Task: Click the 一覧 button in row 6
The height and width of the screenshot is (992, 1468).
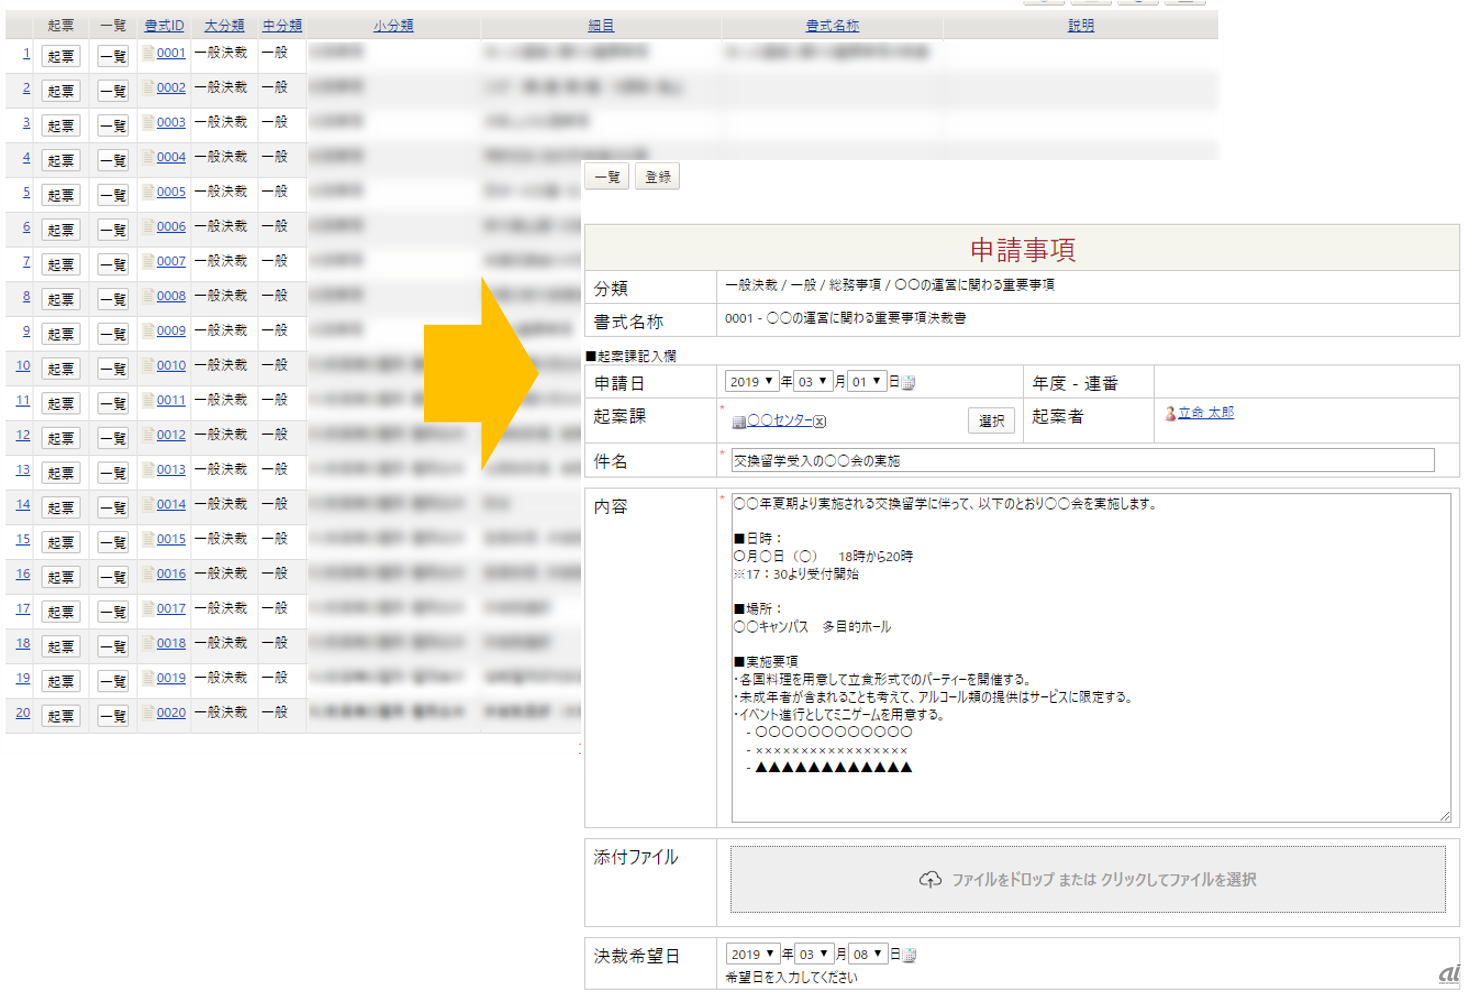Action: [x=113, y=230]
